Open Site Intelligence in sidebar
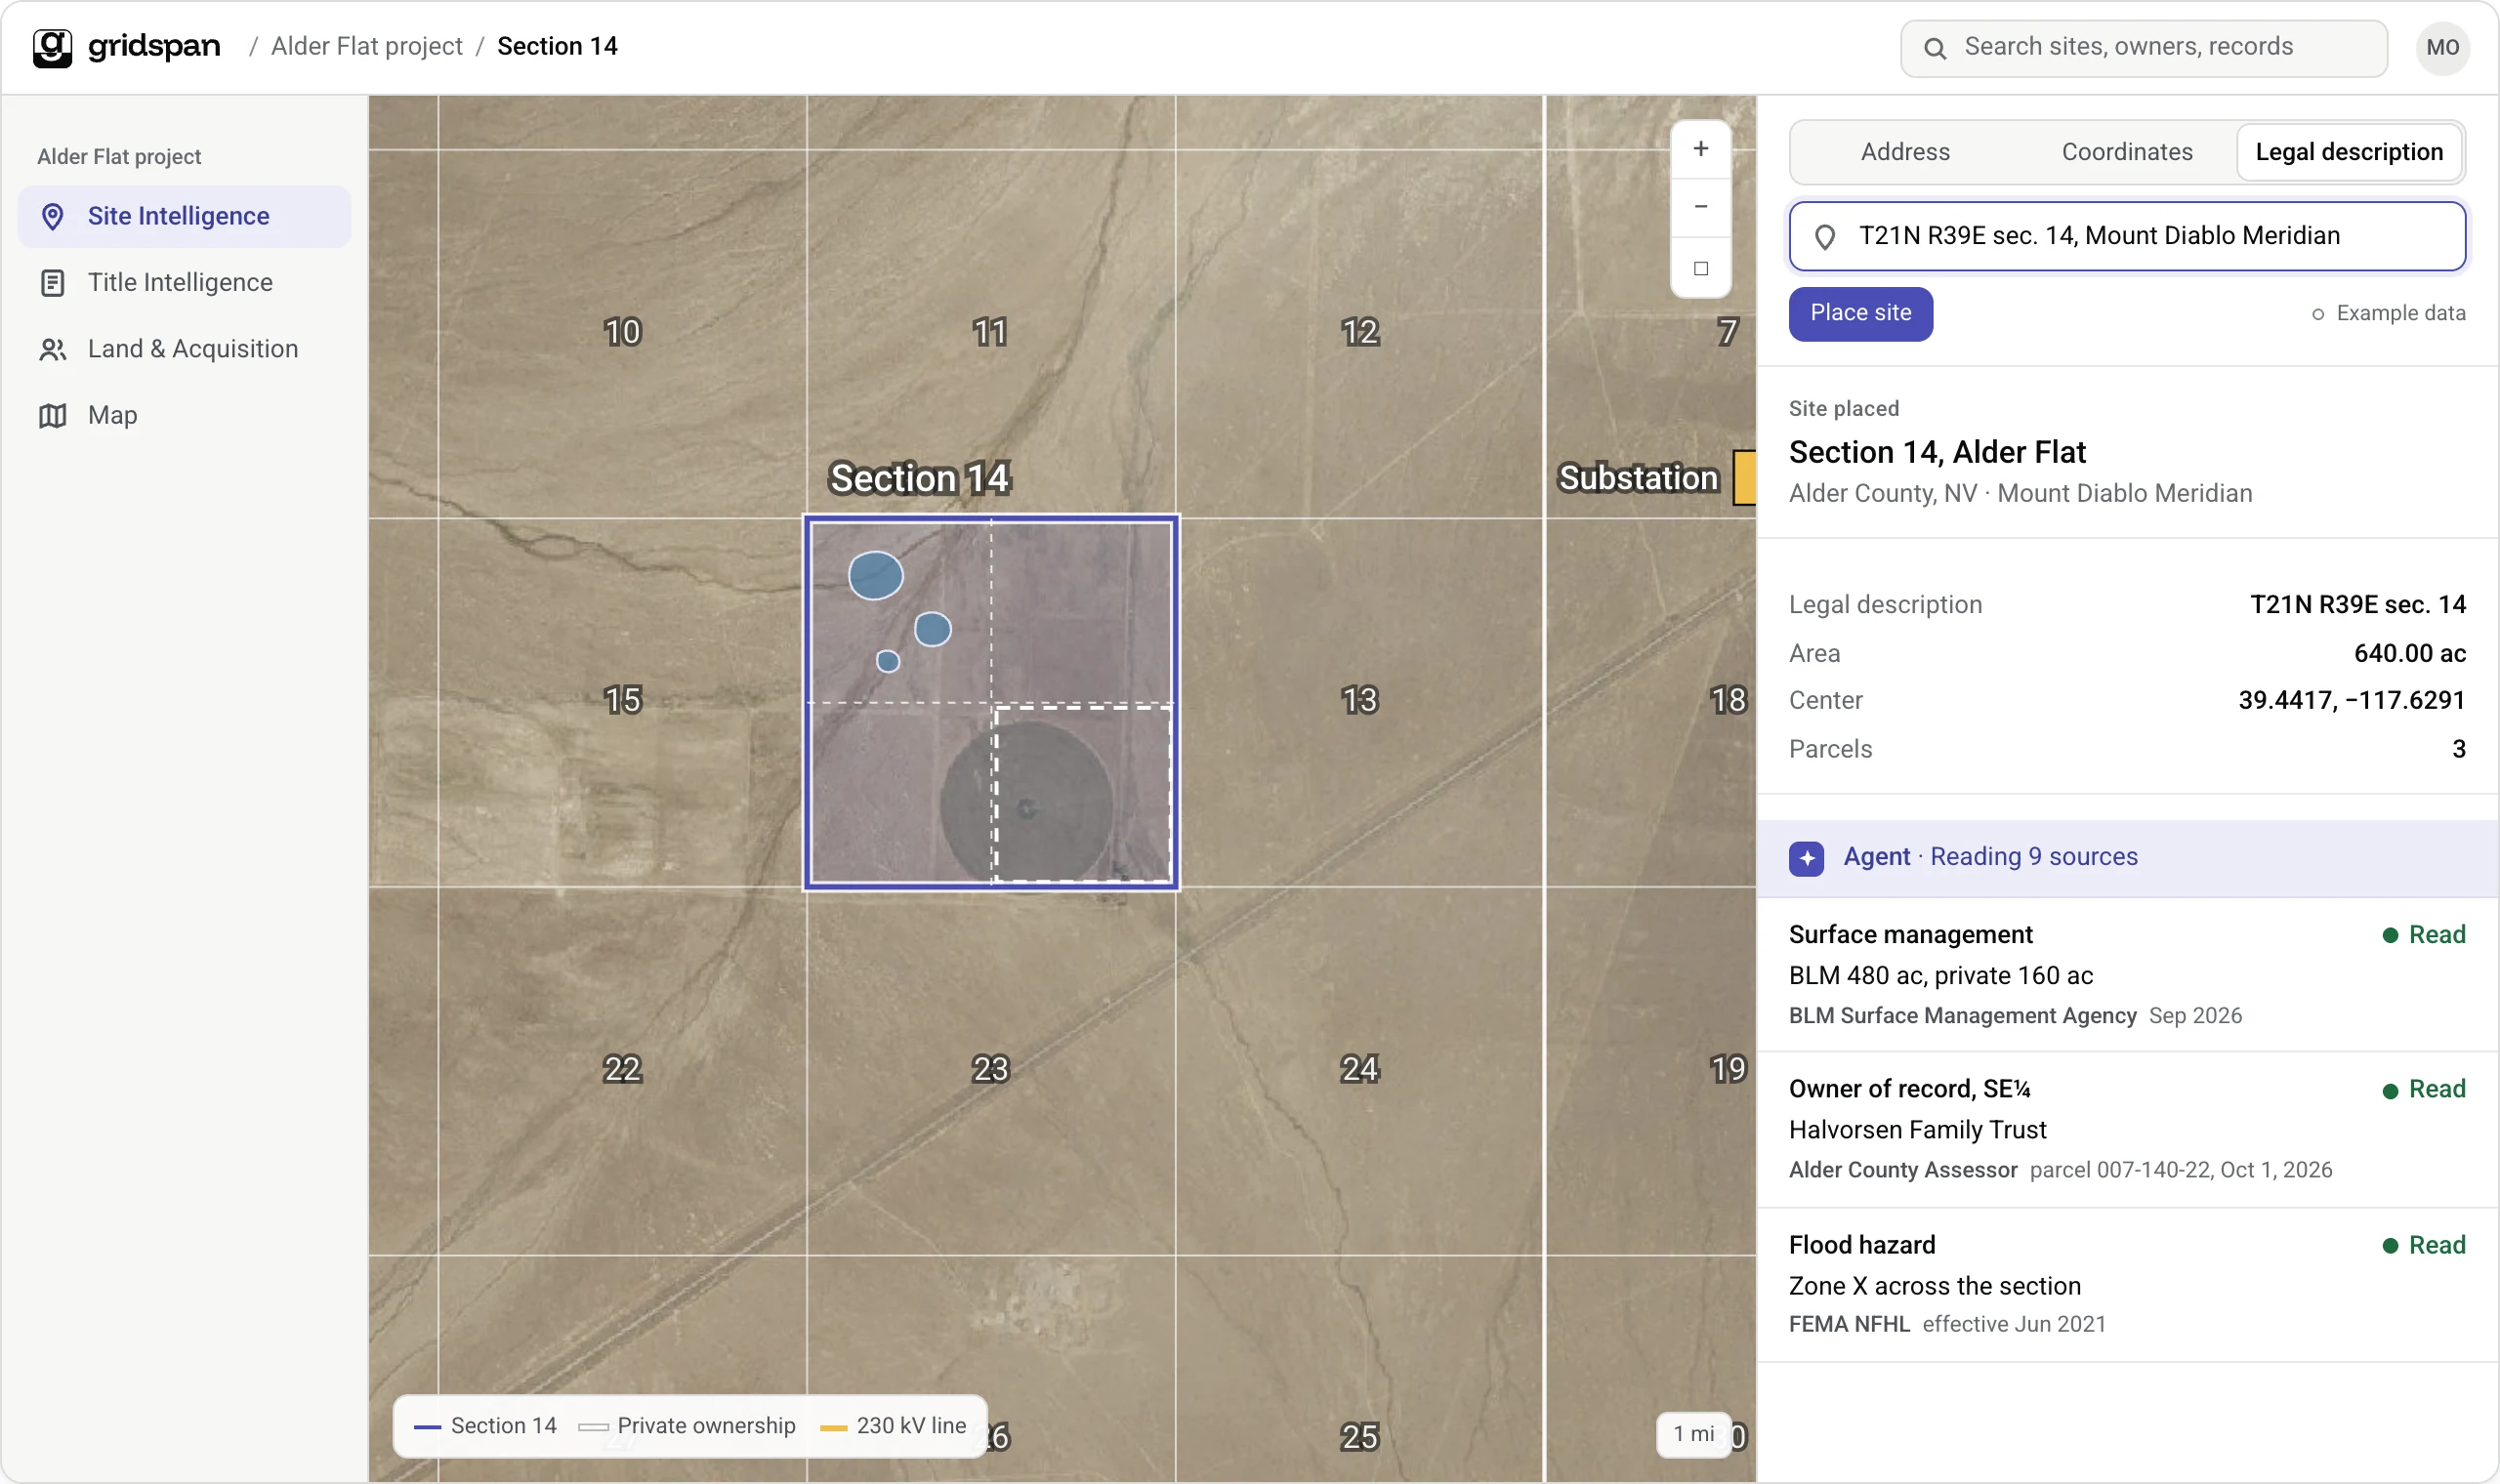Screen dimensions: 2500x1484 coord(184,216)
